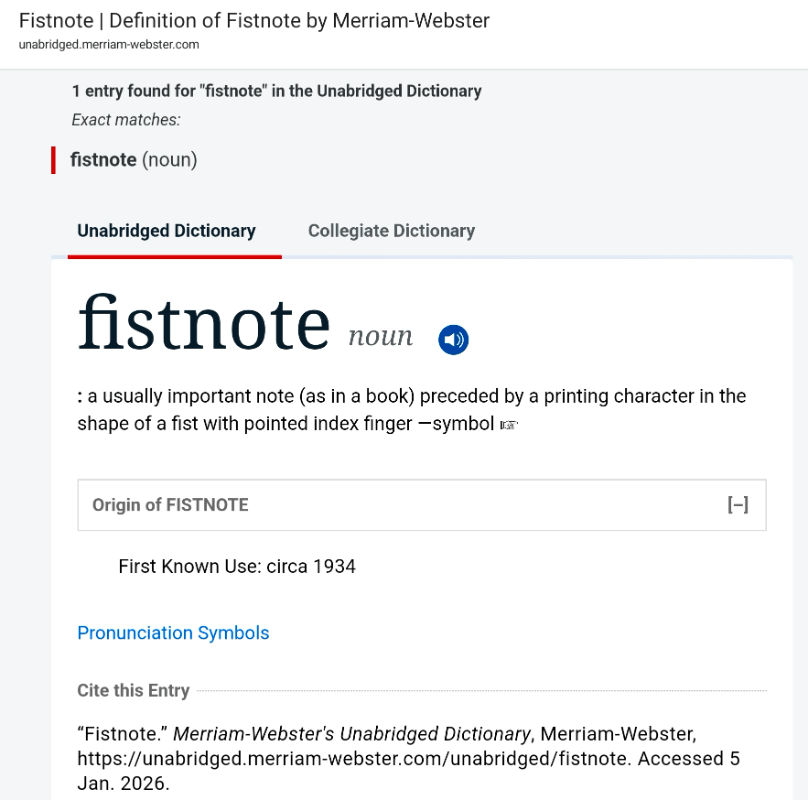Click the pointing fist symbol after the definition

pyautogui.click(x=508, y=425)
